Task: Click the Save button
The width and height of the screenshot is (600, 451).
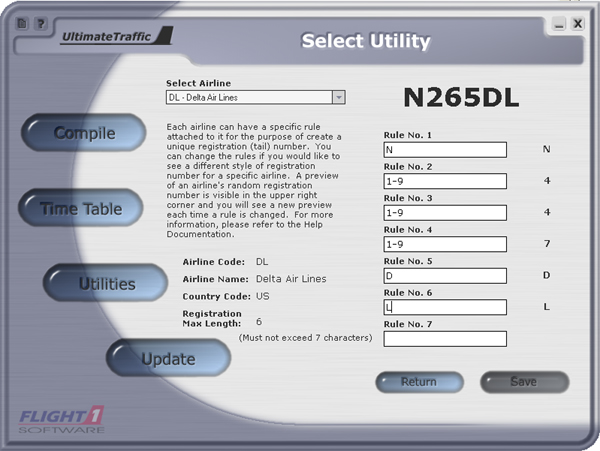Action: click(525, 382)
